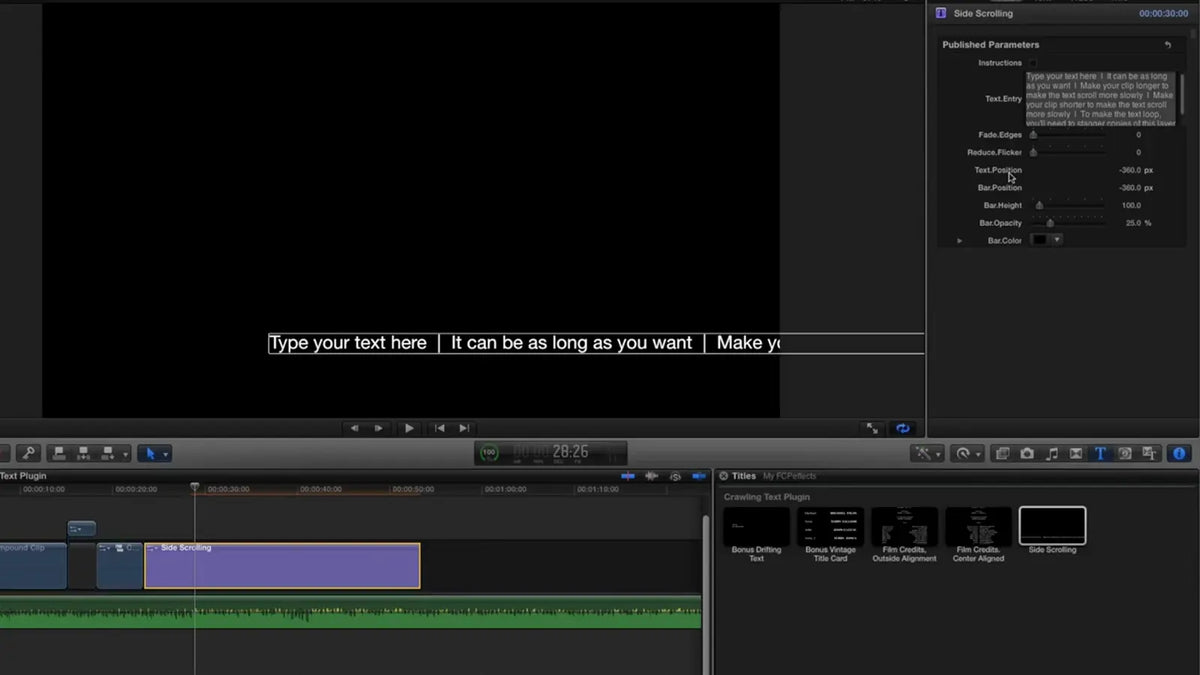Click the Insert clip edit button
Screen dimensions: 1200x675
(83, 453)
